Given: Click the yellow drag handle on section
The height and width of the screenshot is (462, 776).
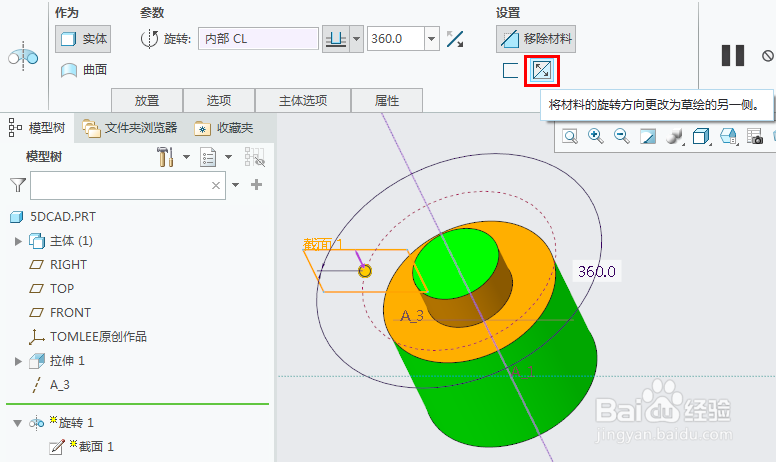Looking at the screenshot, I should (x=365, y=271).
